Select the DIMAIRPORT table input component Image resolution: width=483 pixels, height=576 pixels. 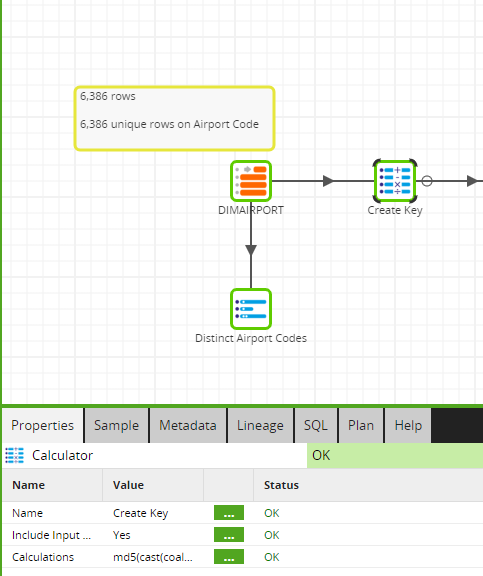point(251,181)
